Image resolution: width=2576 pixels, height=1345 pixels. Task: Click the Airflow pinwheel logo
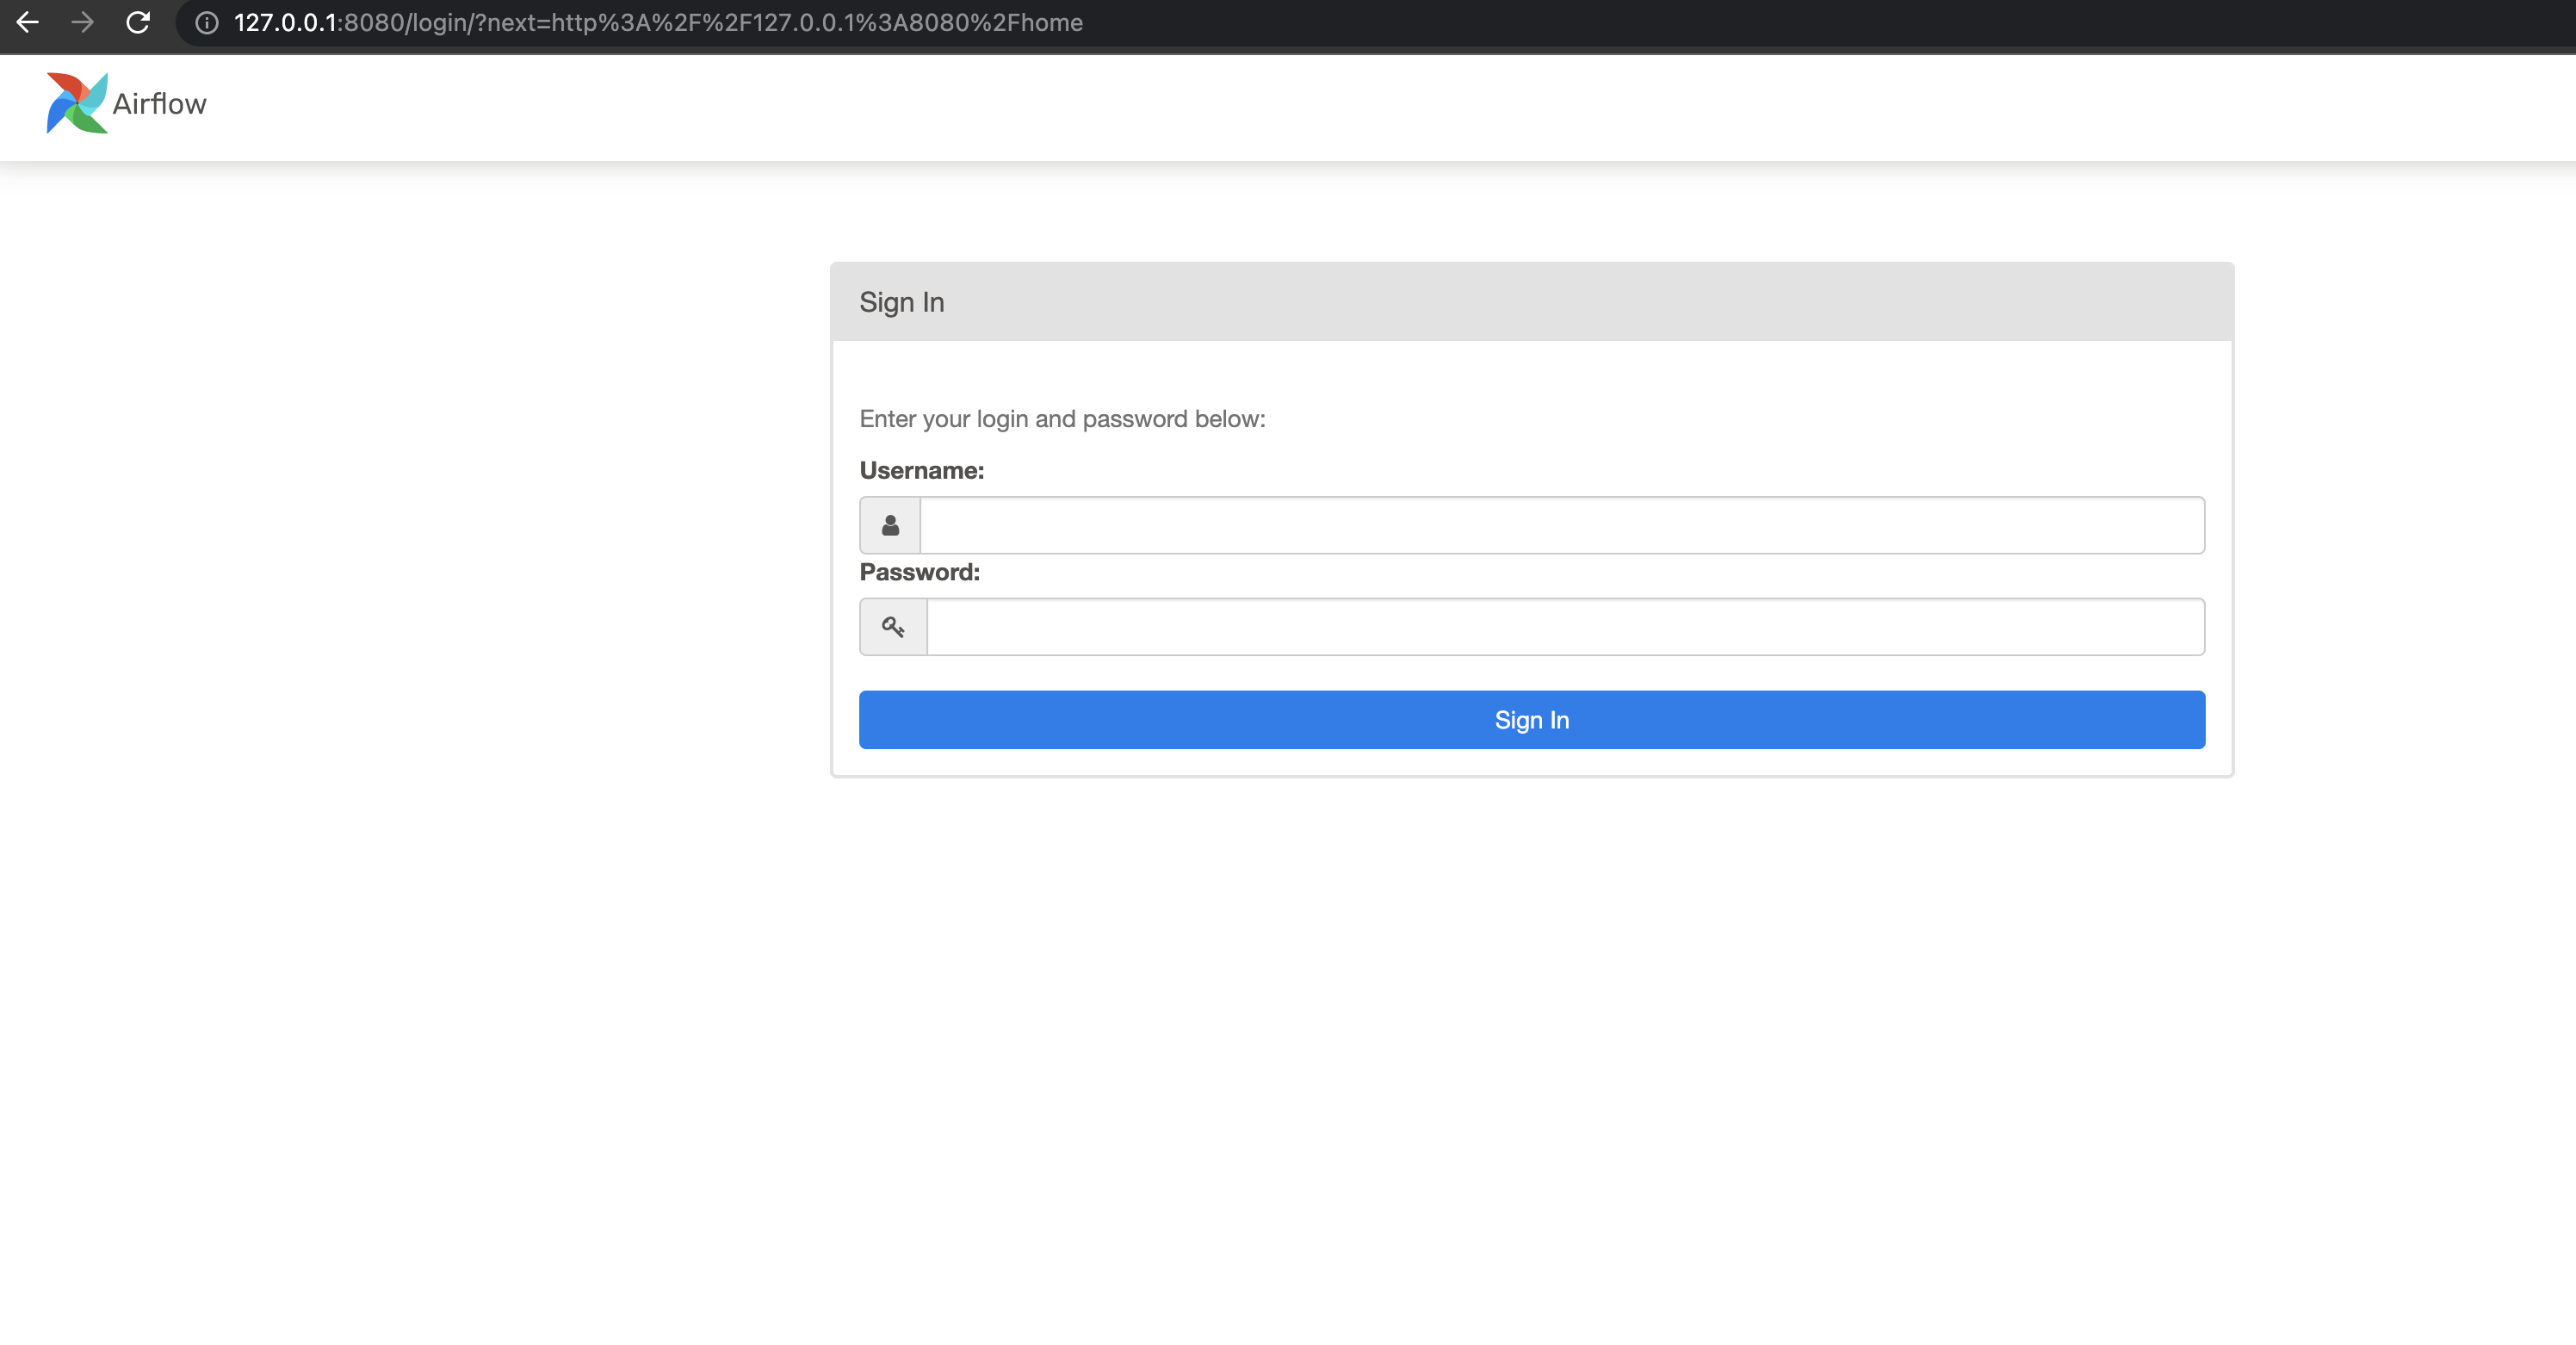click(76, 103)
